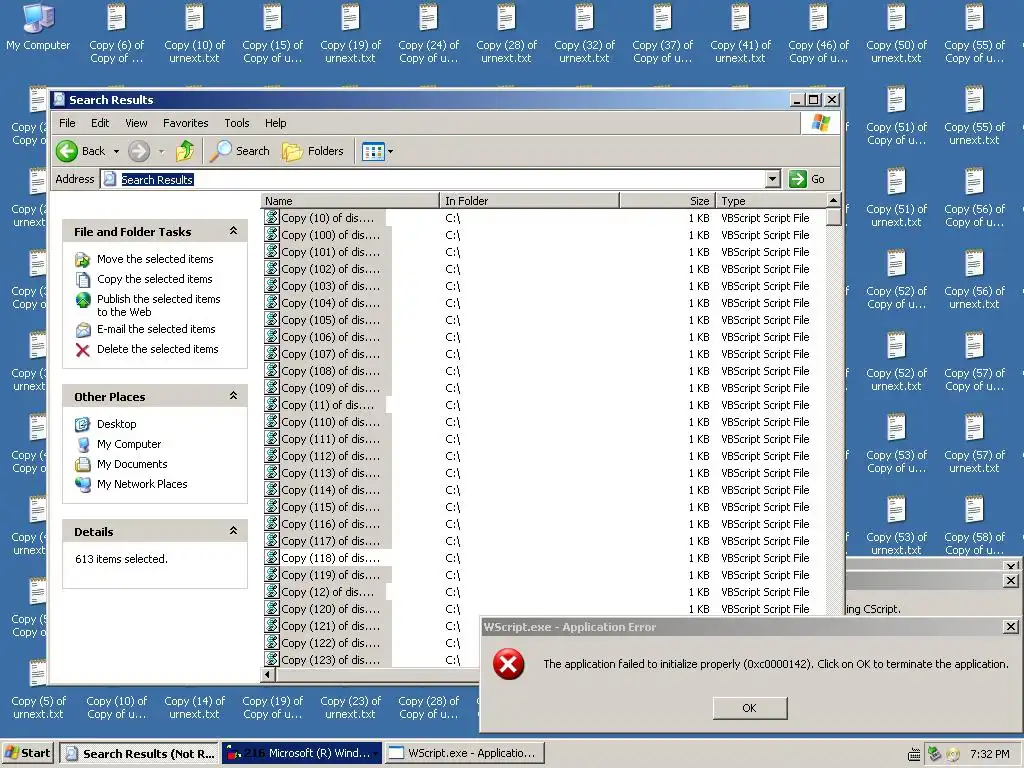
Task: Select the Copy (123) of dis... file
Action: click(330, 660)
